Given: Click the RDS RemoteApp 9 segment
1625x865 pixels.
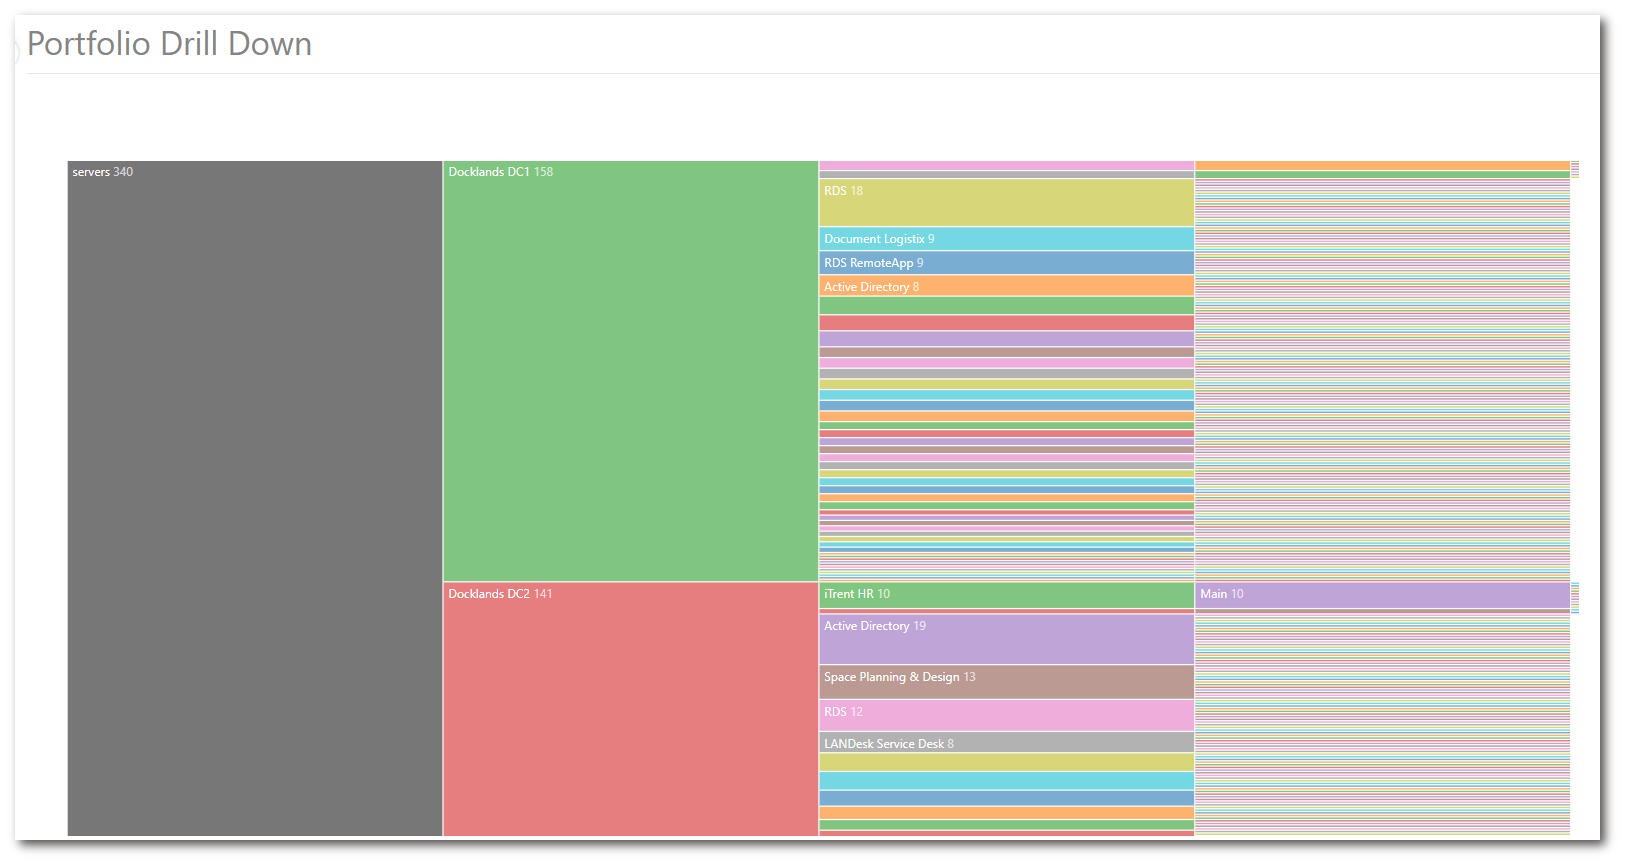Looking at the screenshot, I should [x=1006, y=263].
